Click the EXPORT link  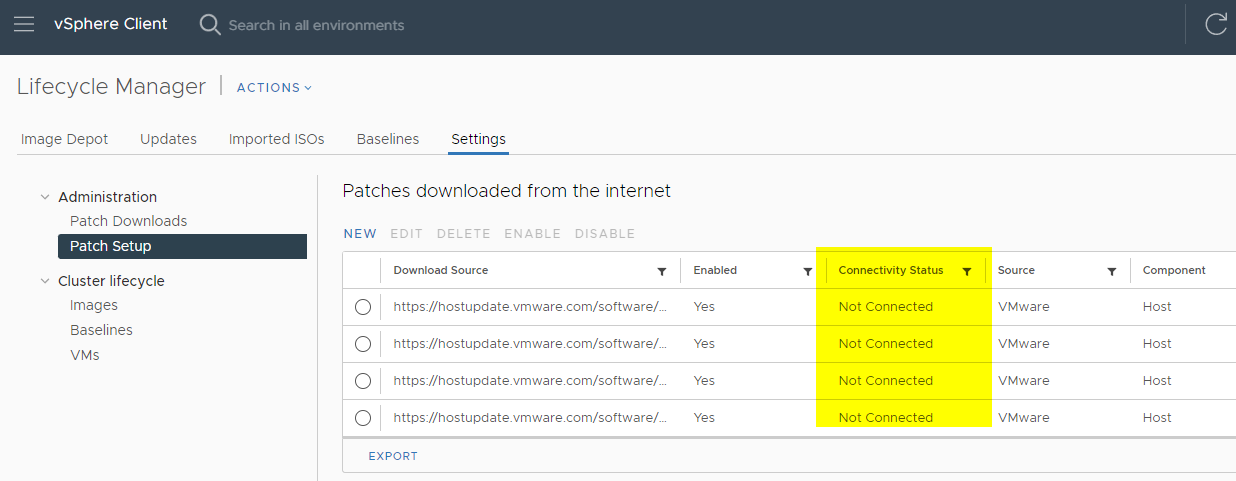393,456
